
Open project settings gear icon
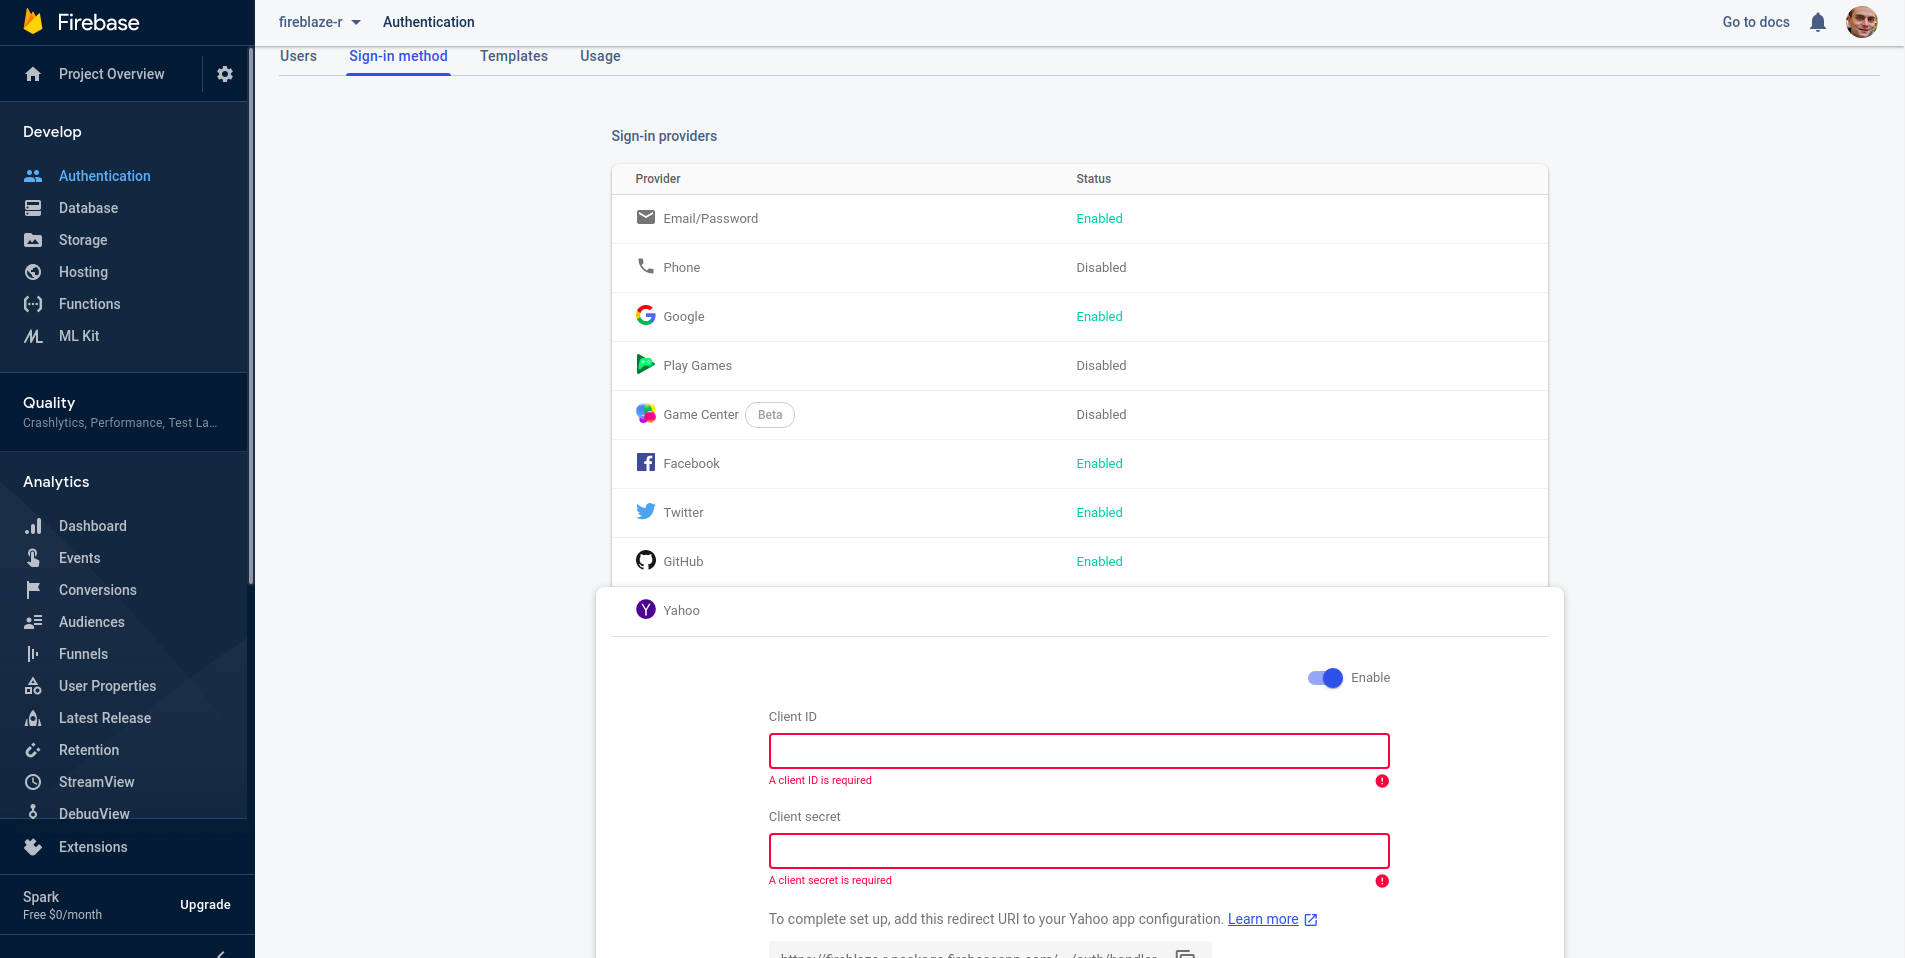point(225,74)
